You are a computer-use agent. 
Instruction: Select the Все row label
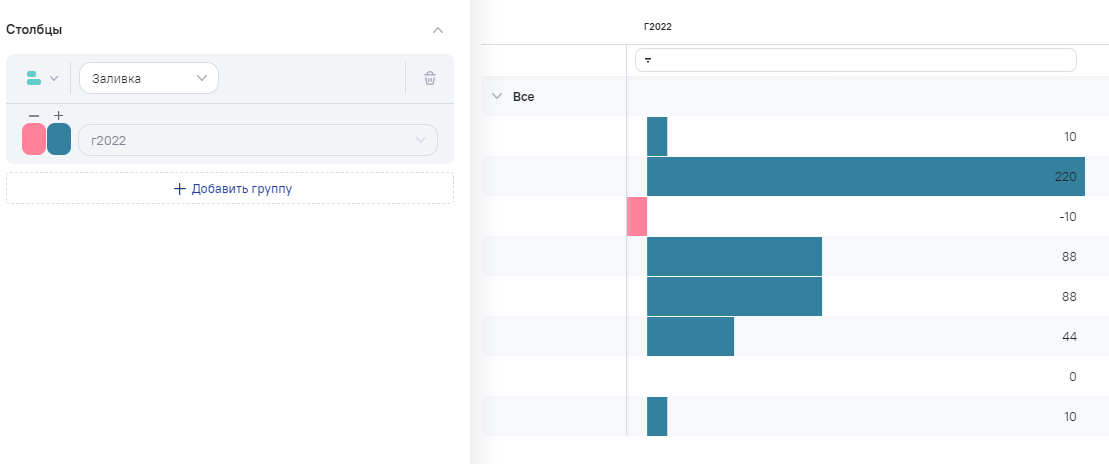coord(523,97)
